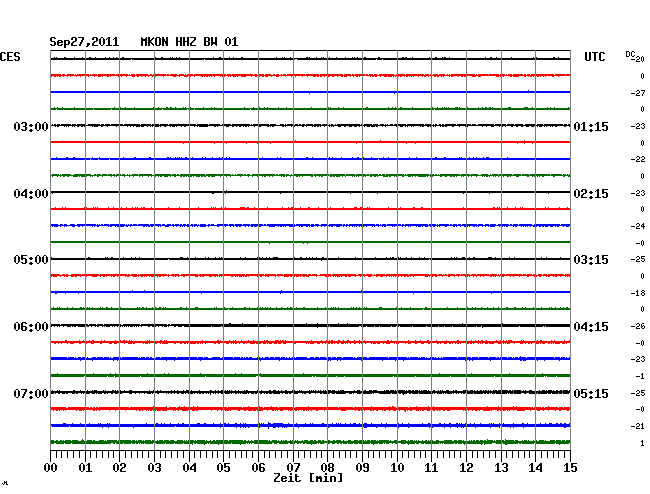This screenshot has width=650, height=494.
Task: Click the UTC column header
Action: (x=594, y=57)
